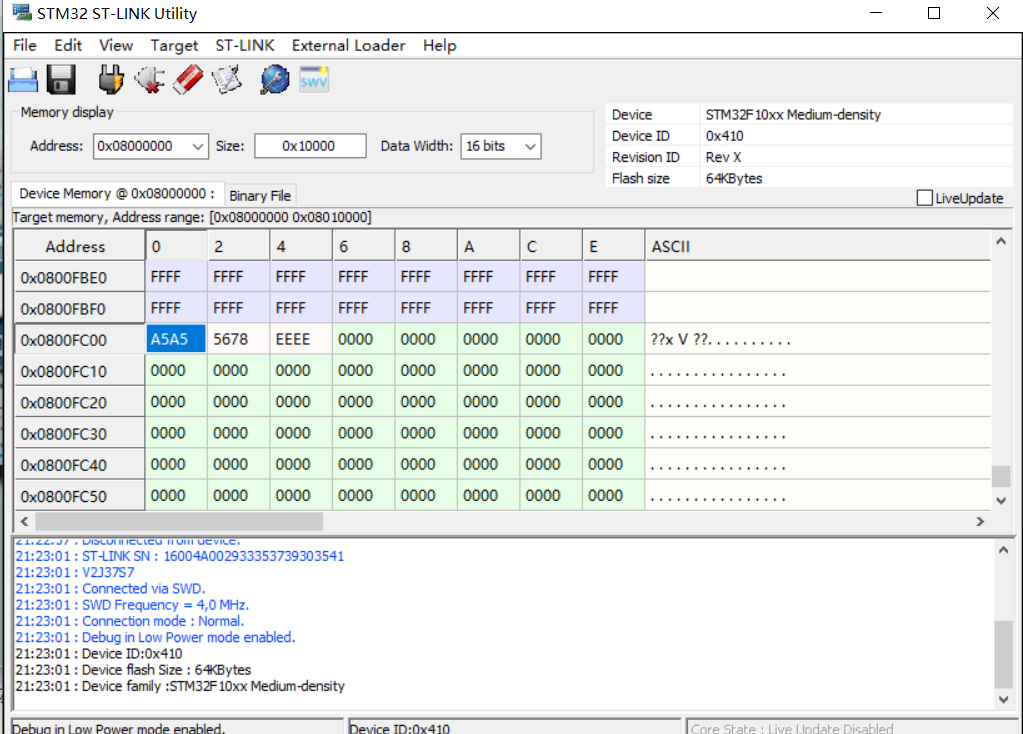Image resolution: width=1023 pixels, height=734 pixels.
Task: Switch to the Device Memory tab
Action: [x=117, y=194]
